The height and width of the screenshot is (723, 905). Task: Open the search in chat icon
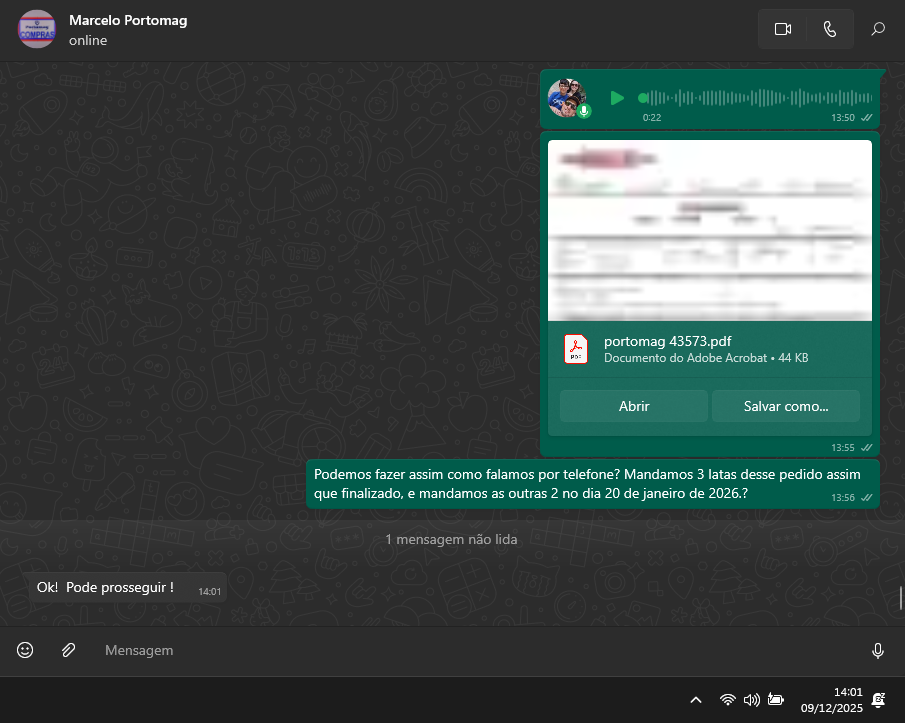[878, 29]
